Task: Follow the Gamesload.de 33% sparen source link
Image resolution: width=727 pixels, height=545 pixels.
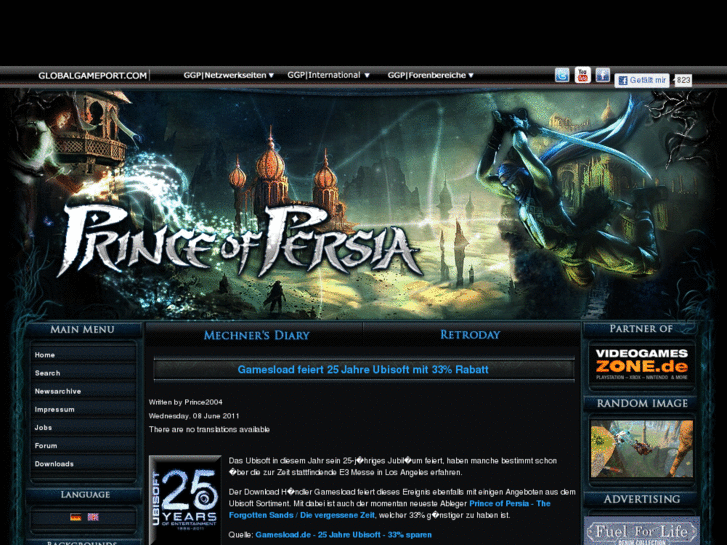Action: (x=343, y=535)
